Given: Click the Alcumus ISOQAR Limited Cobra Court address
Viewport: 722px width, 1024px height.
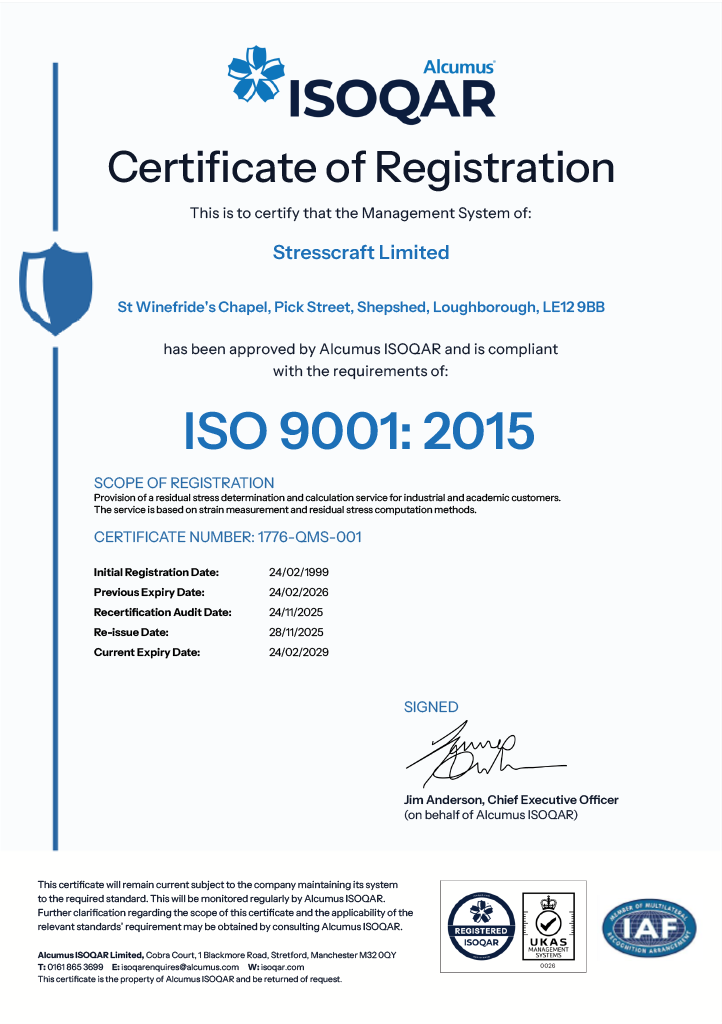Looking at the screenshot, I should [x=217, y=955].
